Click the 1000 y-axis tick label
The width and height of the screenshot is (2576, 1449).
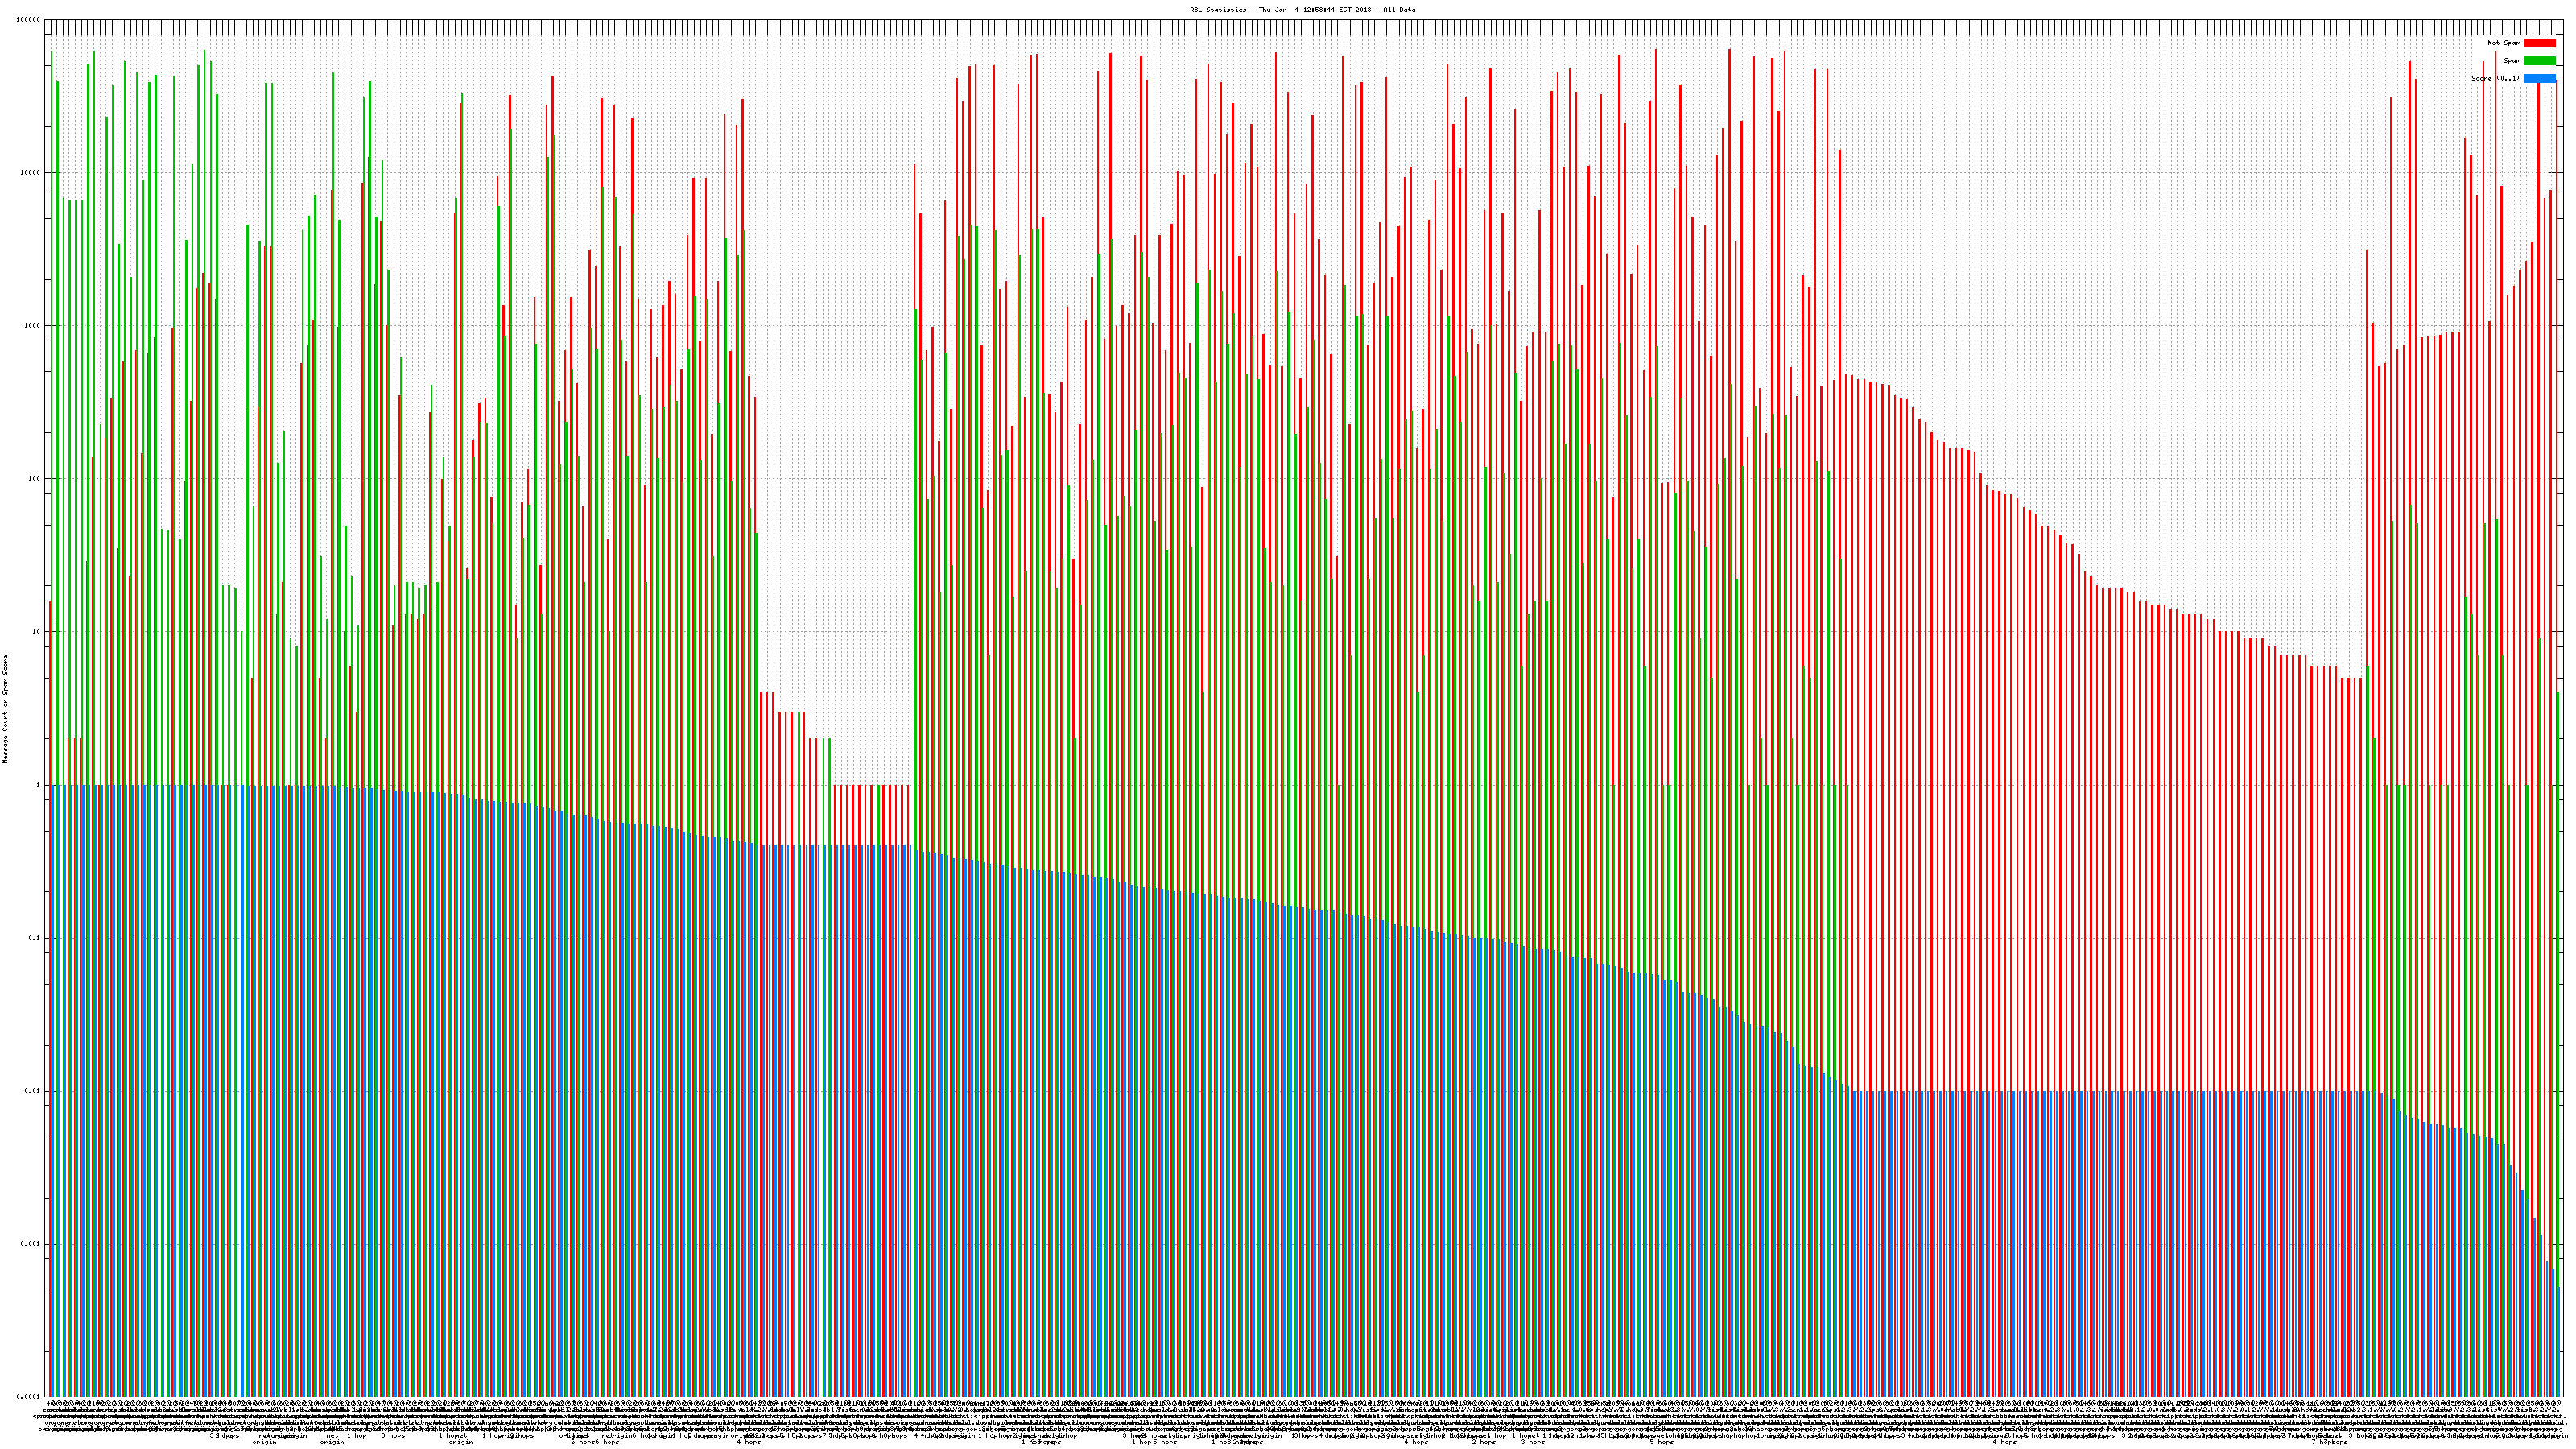tap(32, 326)
